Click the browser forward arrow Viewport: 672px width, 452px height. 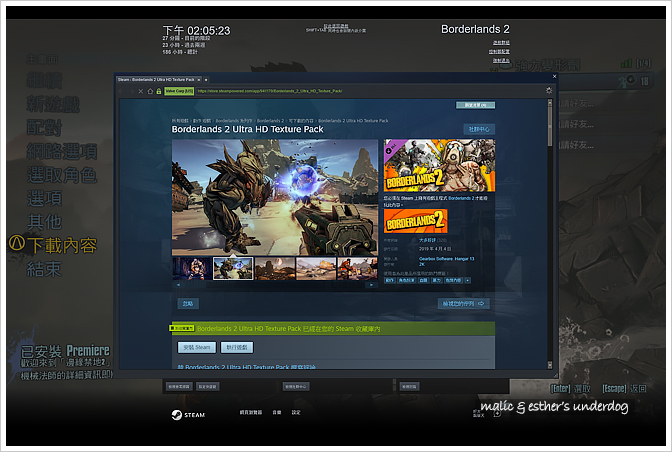(x=131, y=91)
